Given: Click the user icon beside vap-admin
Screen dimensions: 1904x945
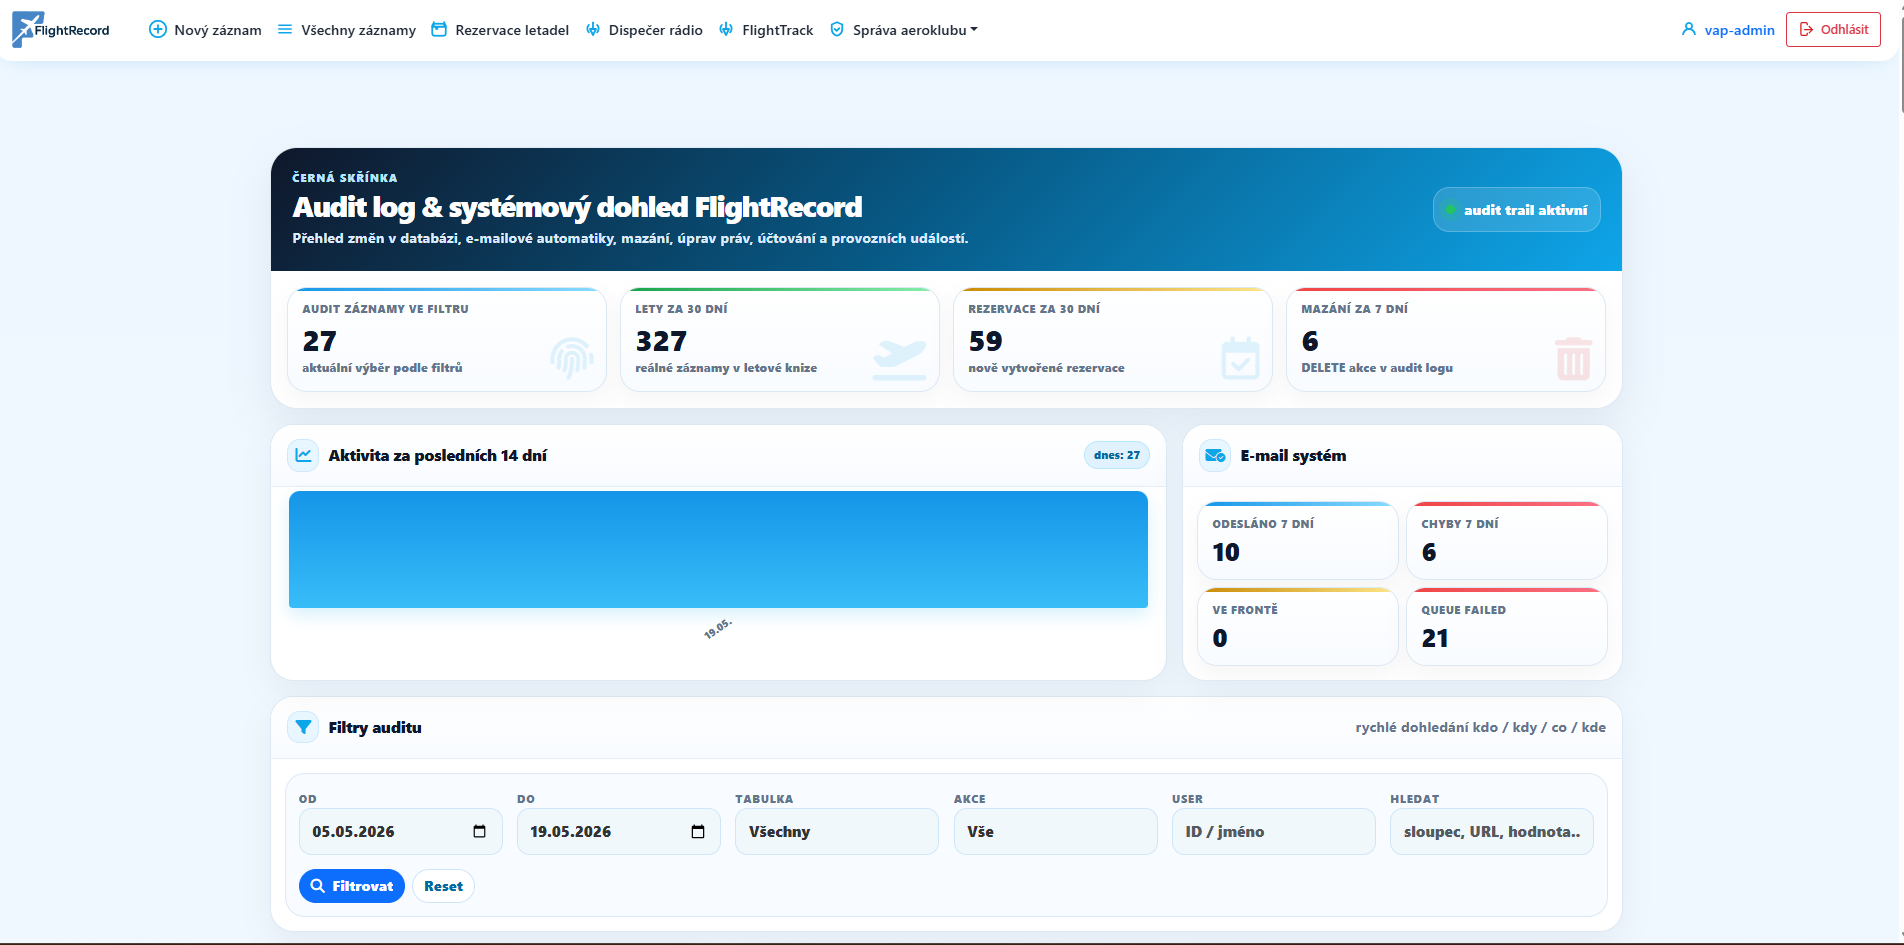Looking at the screenshot, I should click(1689, 30).
